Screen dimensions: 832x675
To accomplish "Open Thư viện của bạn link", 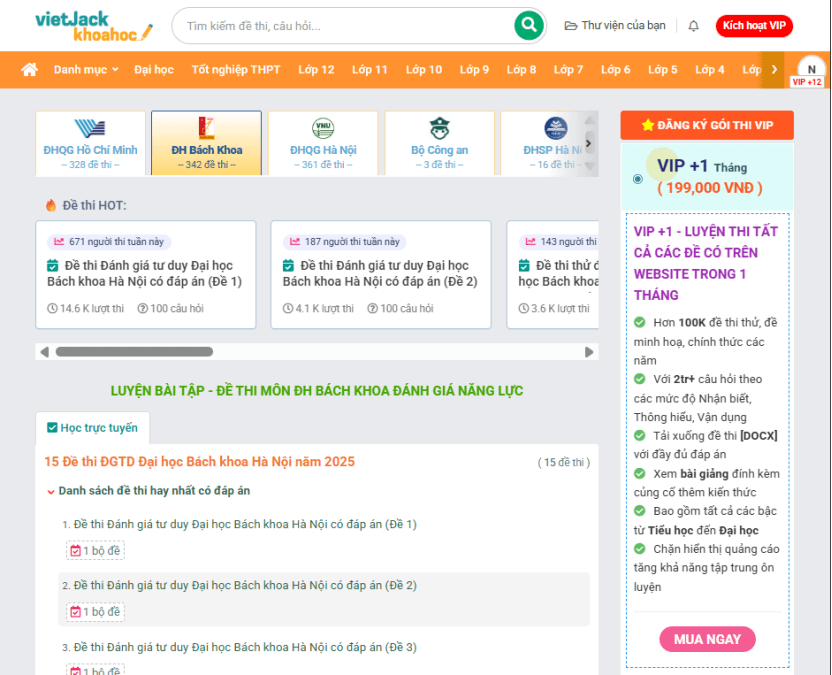I will pyautogui.click(x=615, y=26).
